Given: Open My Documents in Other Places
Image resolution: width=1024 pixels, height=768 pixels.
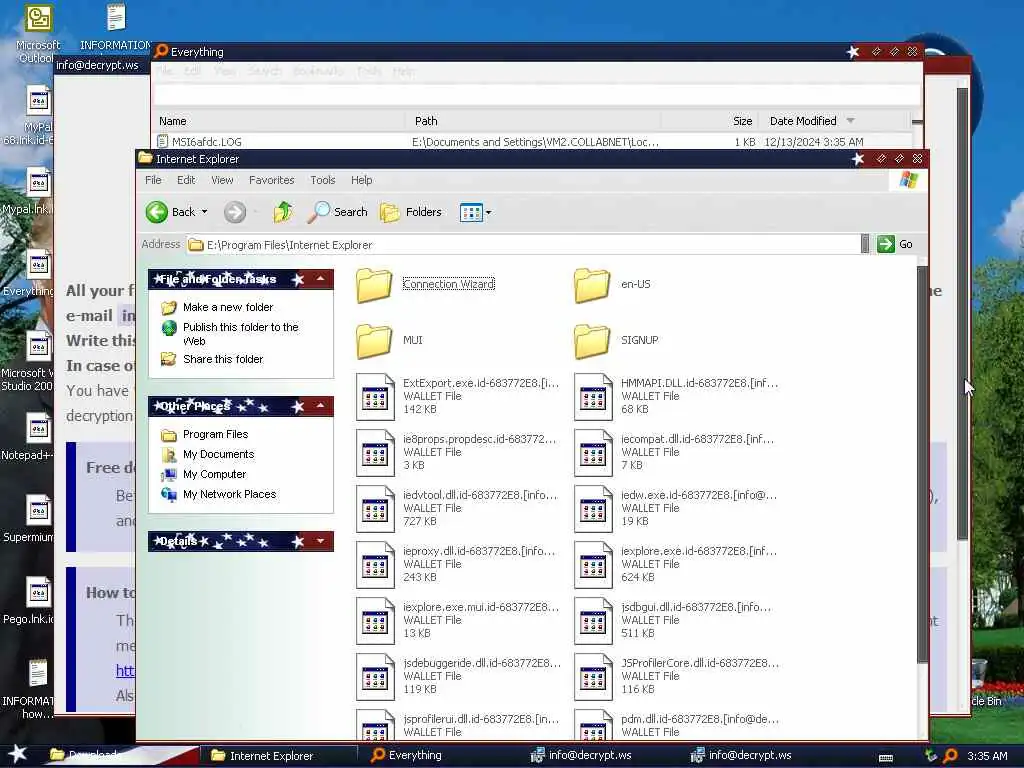Looking at the screenshot, I should coord(218,455).
